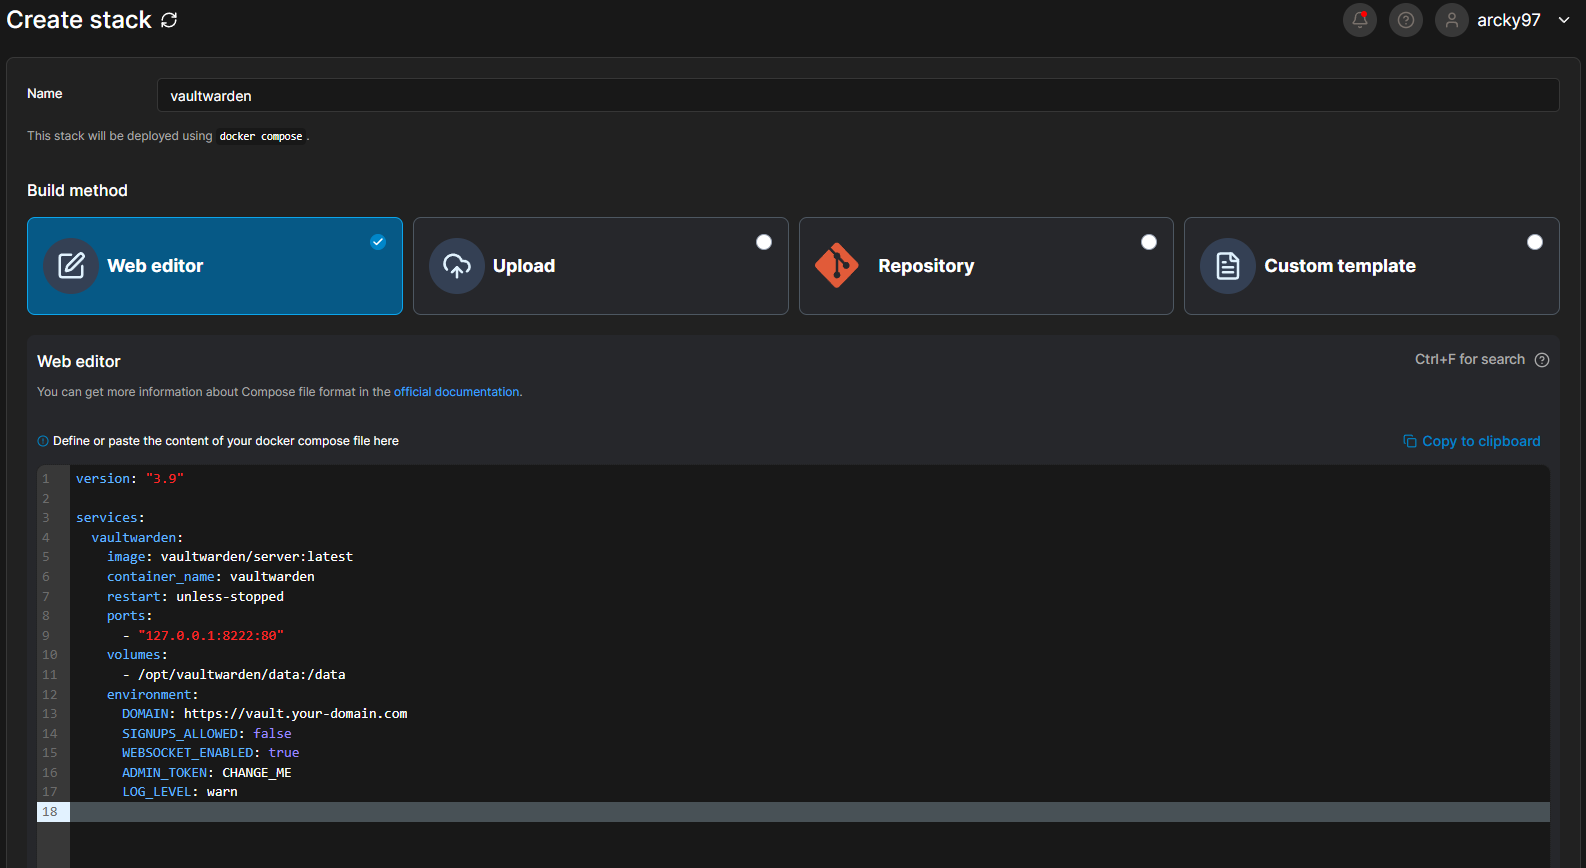Click the "127.0.0.1:8222:80" port mapping
Screen dimensions: 1586x868
point(211,636)
